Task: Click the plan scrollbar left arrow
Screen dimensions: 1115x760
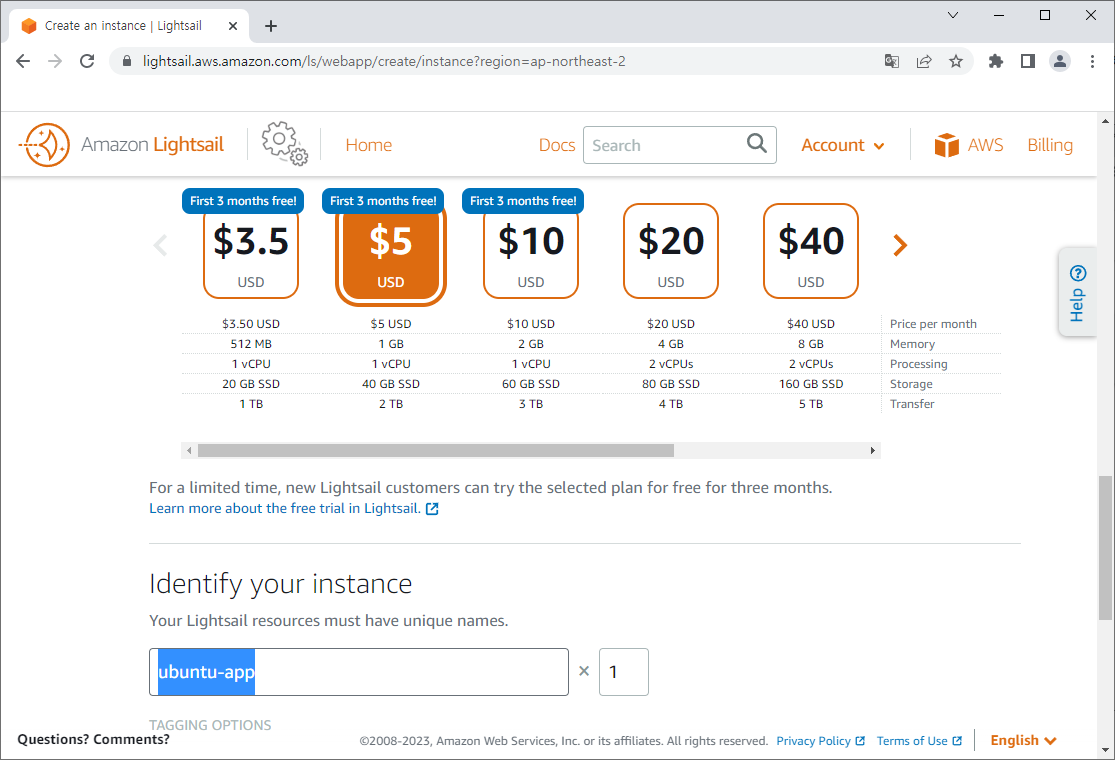Action: (188, 451)
